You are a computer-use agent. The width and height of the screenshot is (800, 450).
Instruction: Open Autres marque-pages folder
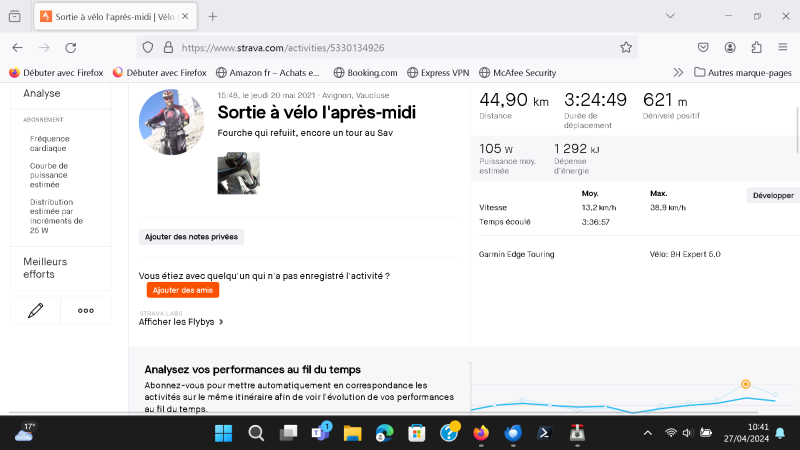click(743, 72)
